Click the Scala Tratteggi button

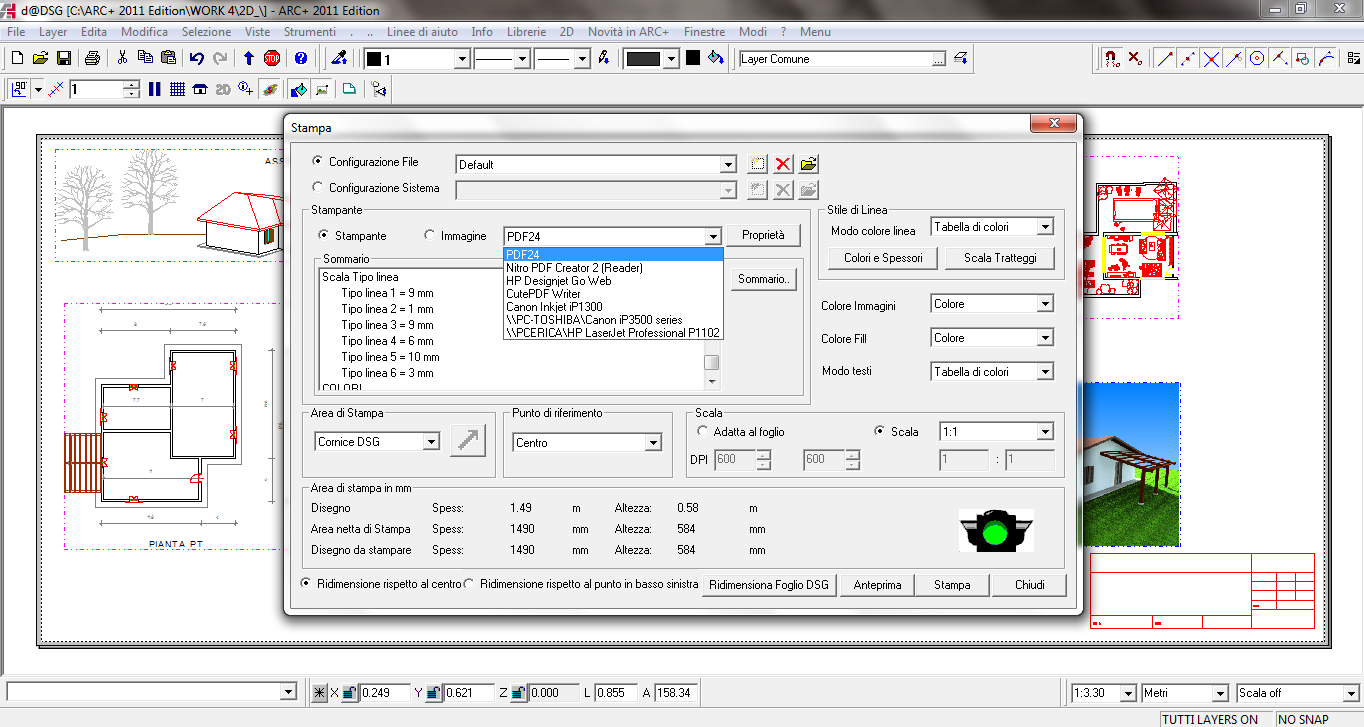[x=1000, y=258]
